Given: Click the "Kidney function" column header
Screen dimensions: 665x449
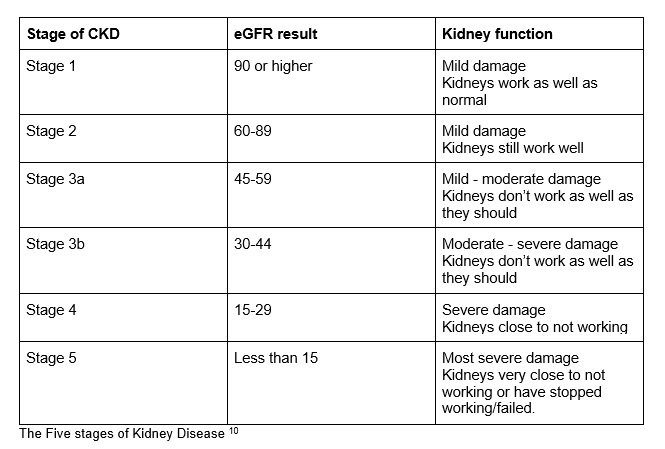Looking at the screenshot, I should (497, 34).
